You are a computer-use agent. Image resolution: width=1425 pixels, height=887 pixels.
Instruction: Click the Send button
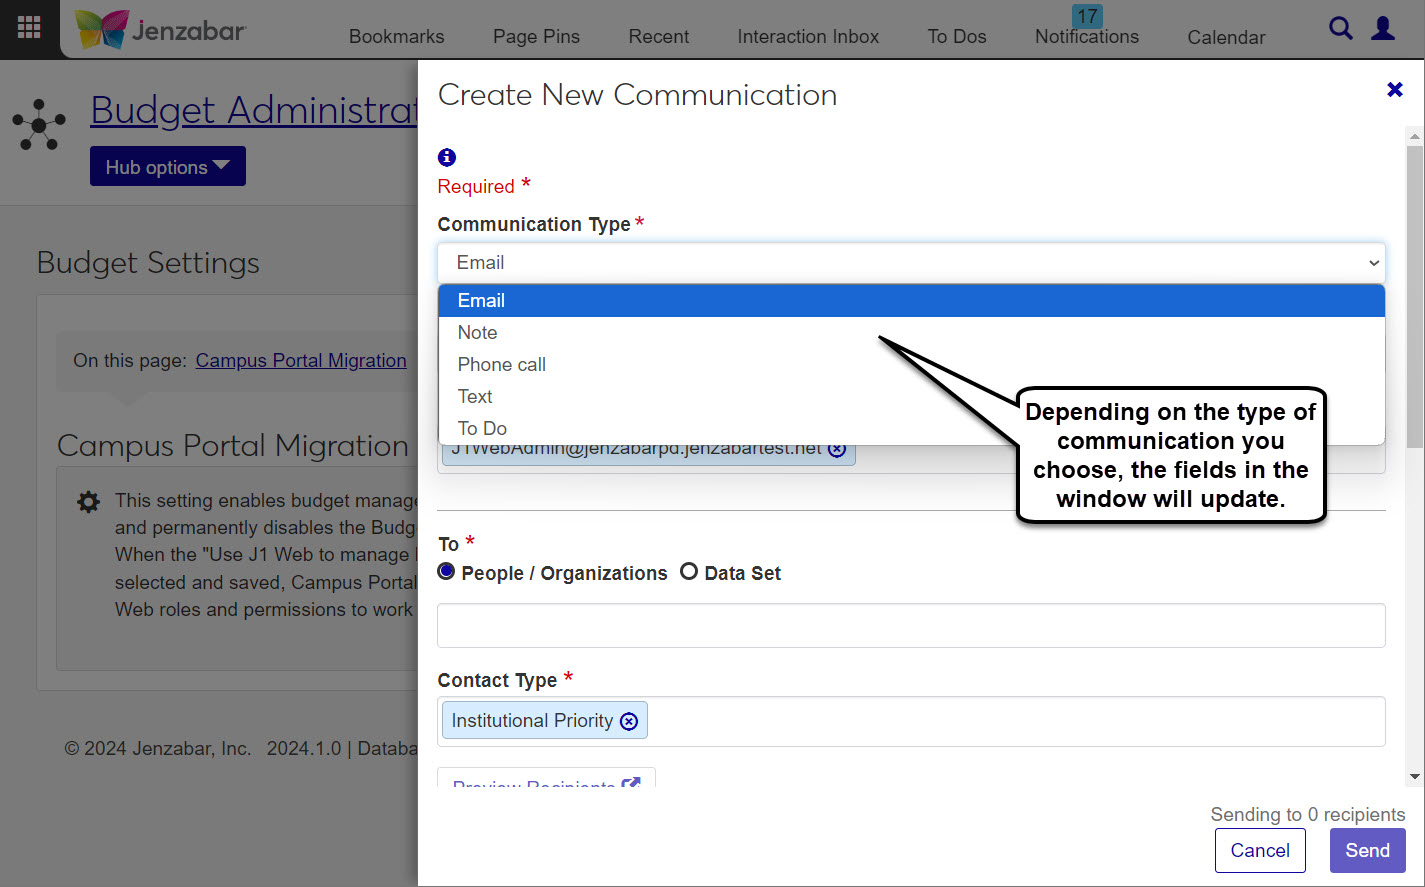(x=1367, y=850)
